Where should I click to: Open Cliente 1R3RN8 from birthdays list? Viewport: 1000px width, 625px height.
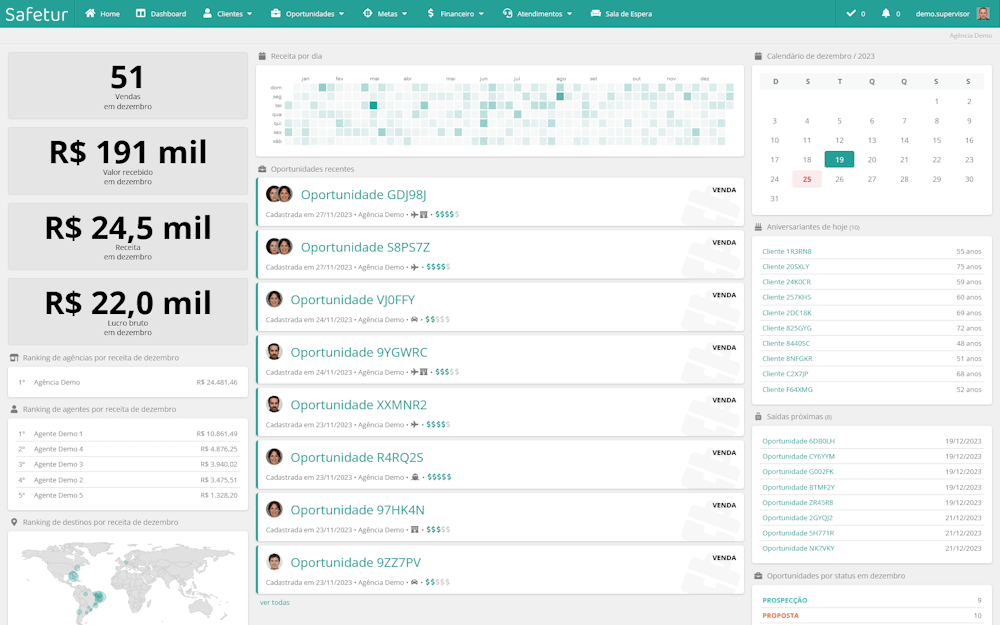click(787, 251)
